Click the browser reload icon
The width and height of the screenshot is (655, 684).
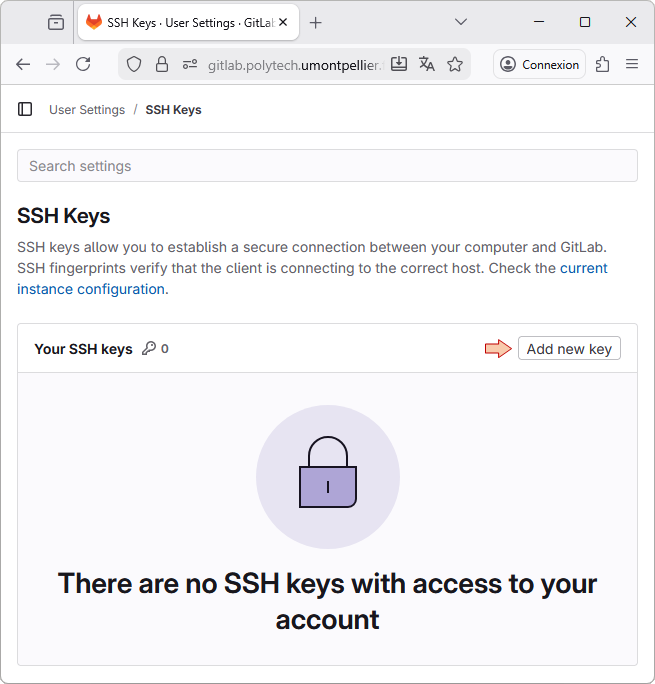[x=83, y=64]
